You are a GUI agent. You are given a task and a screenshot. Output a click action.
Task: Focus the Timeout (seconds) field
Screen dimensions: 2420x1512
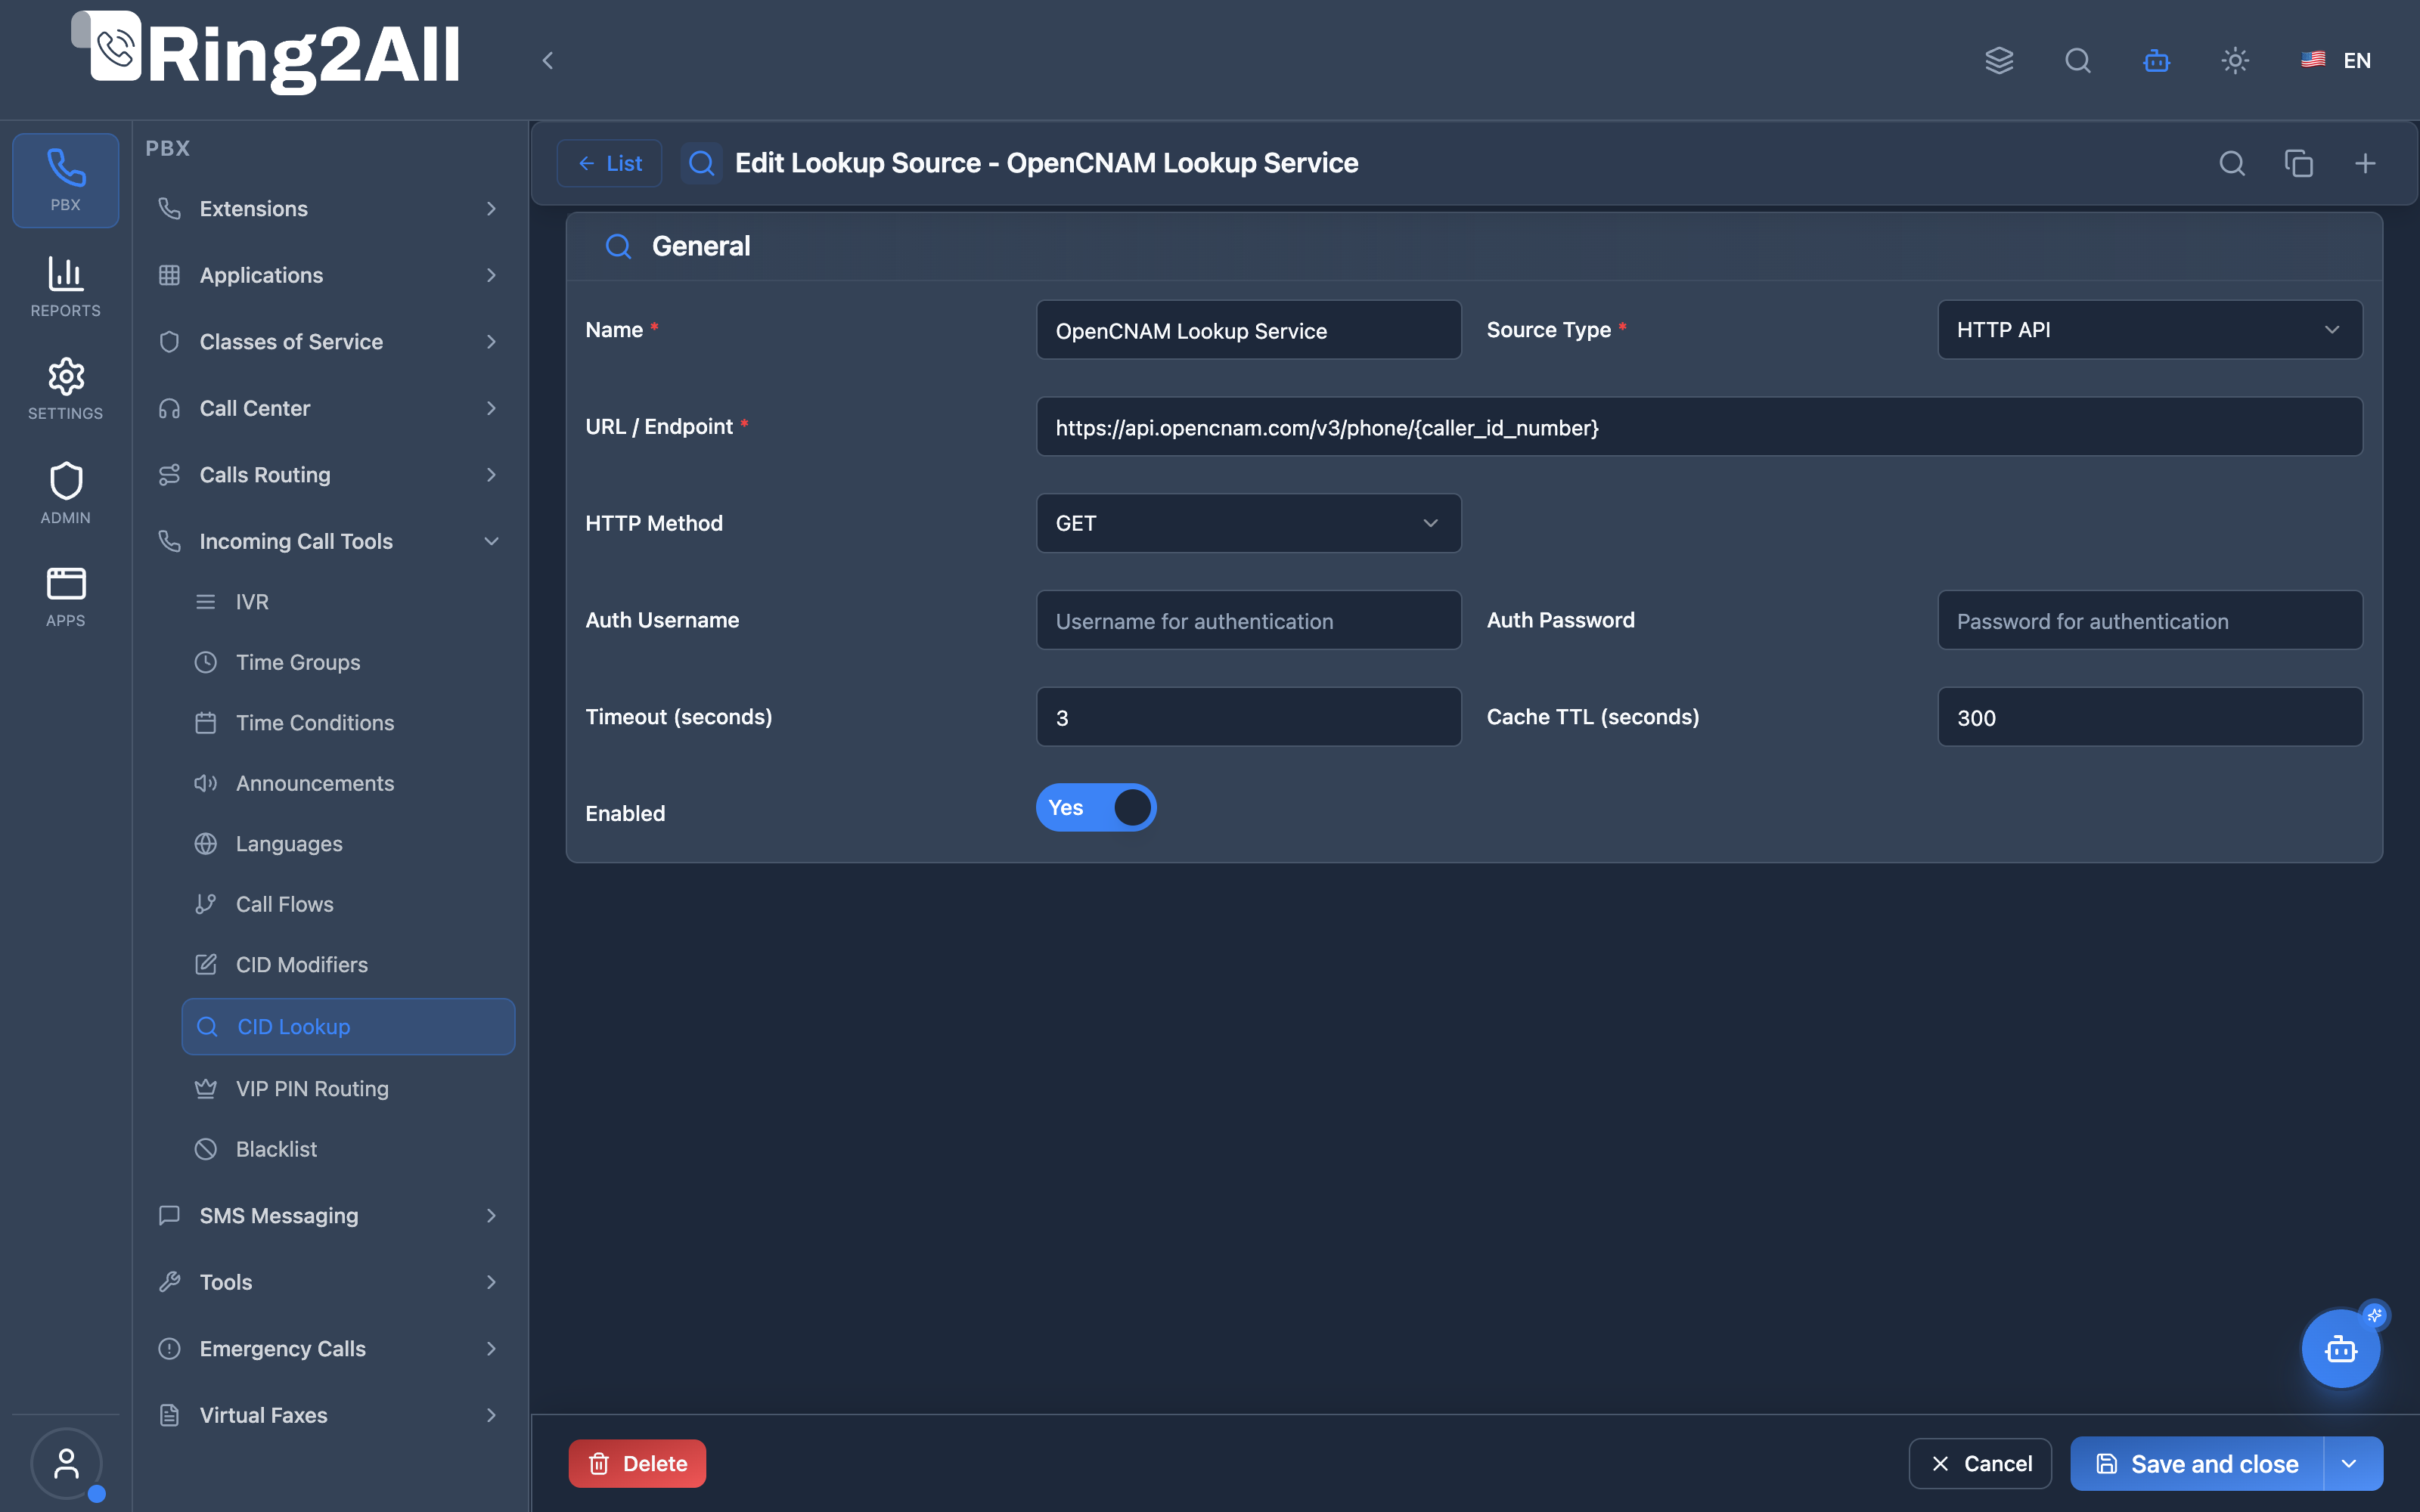click(x=1248, y=717)
